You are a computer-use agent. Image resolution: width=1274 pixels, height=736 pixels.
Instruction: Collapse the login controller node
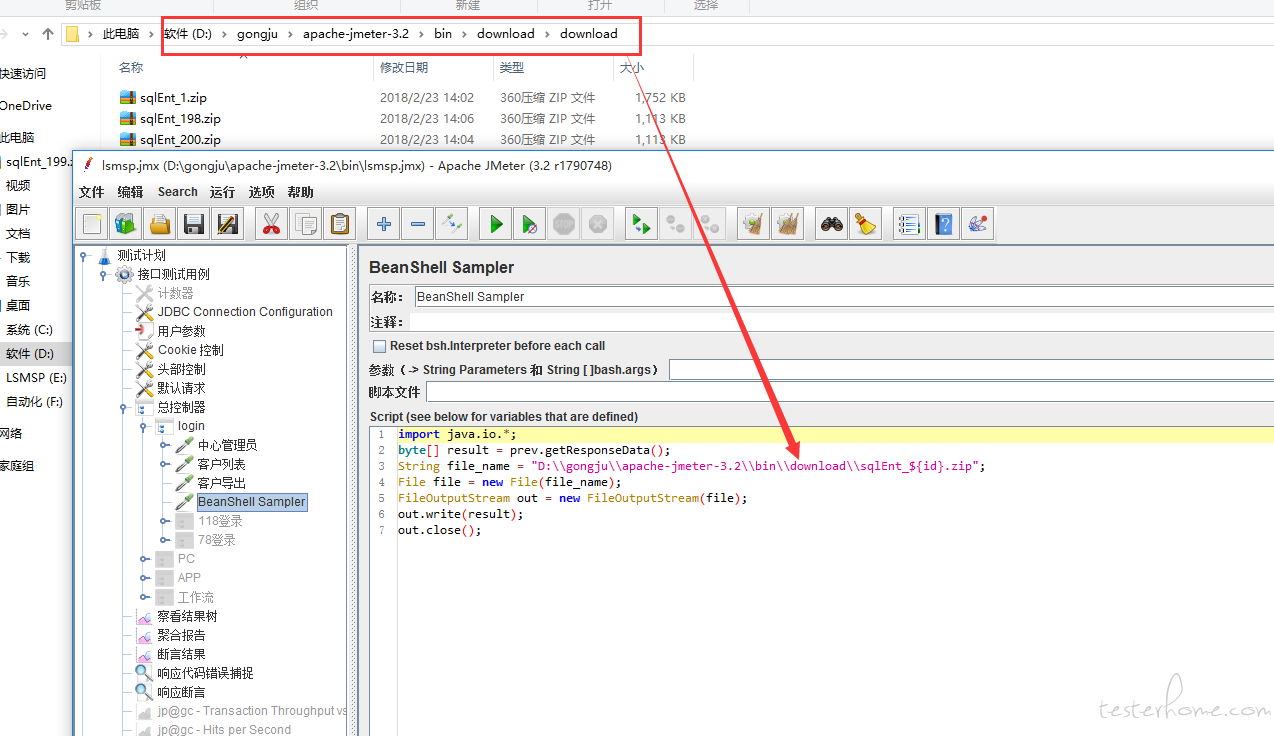(x=143, y=427)
